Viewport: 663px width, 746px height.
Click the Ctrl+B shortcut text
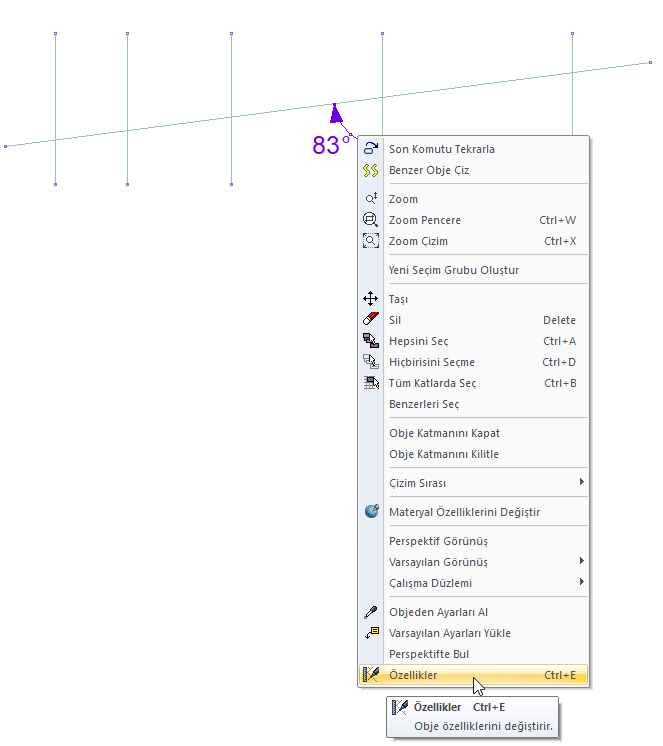pyautogui.click(x=560, y=383)
